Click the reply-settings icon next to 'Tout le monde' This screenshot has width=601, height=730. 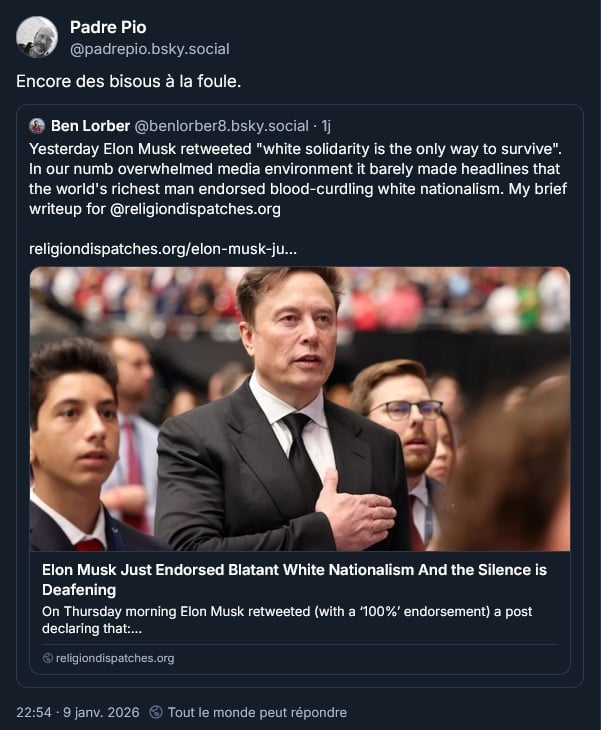click(156, 712)
